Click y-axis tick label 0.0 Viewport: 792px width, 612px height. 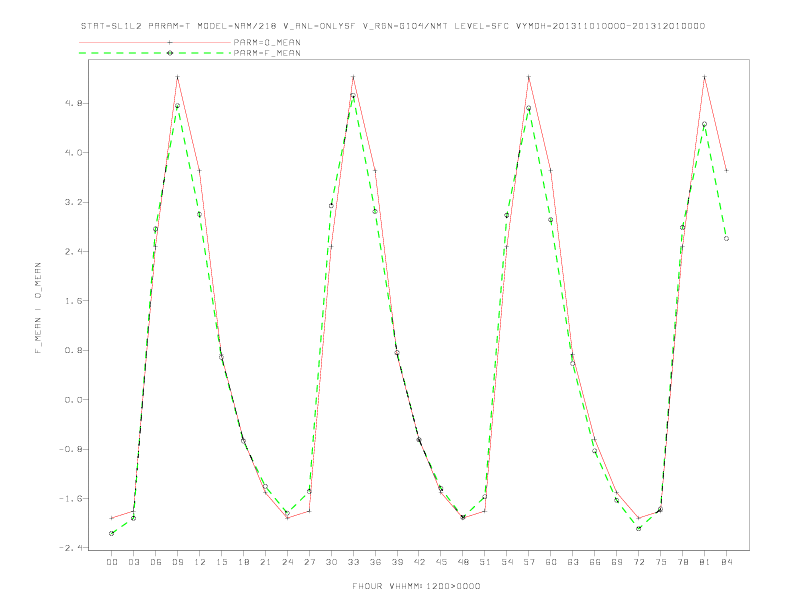(x=73, y=399)
